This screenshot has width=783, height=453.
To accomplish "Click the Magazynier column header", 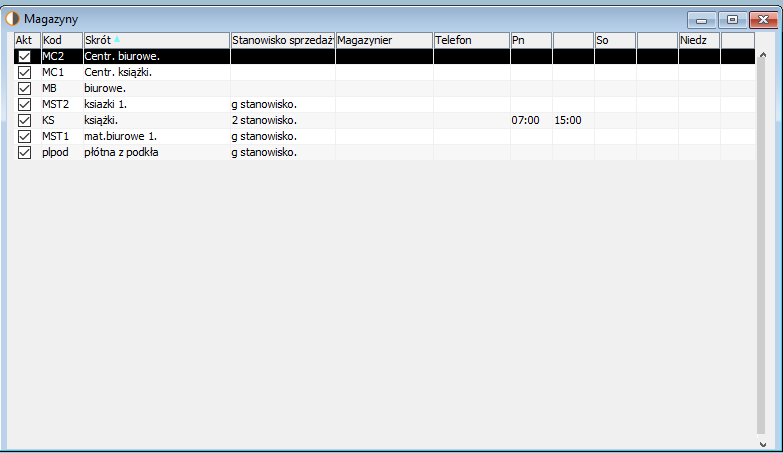I will pos(384,40).
